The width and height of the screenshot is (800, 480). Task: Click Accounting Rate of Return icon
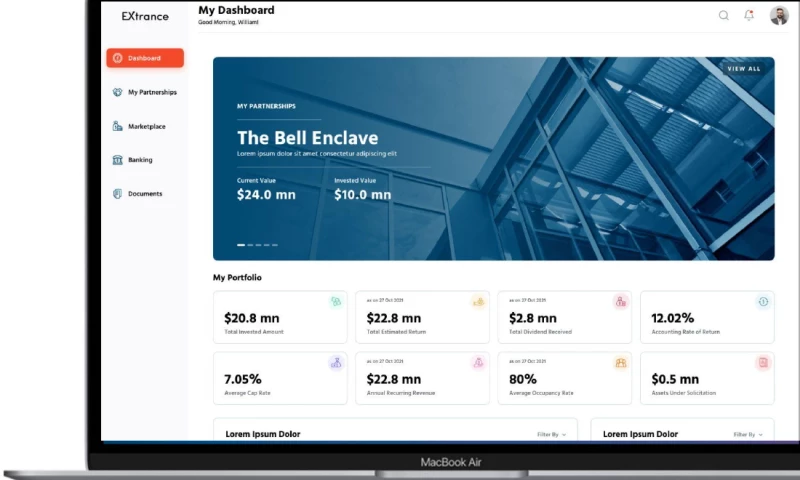[x=763, y=301]
